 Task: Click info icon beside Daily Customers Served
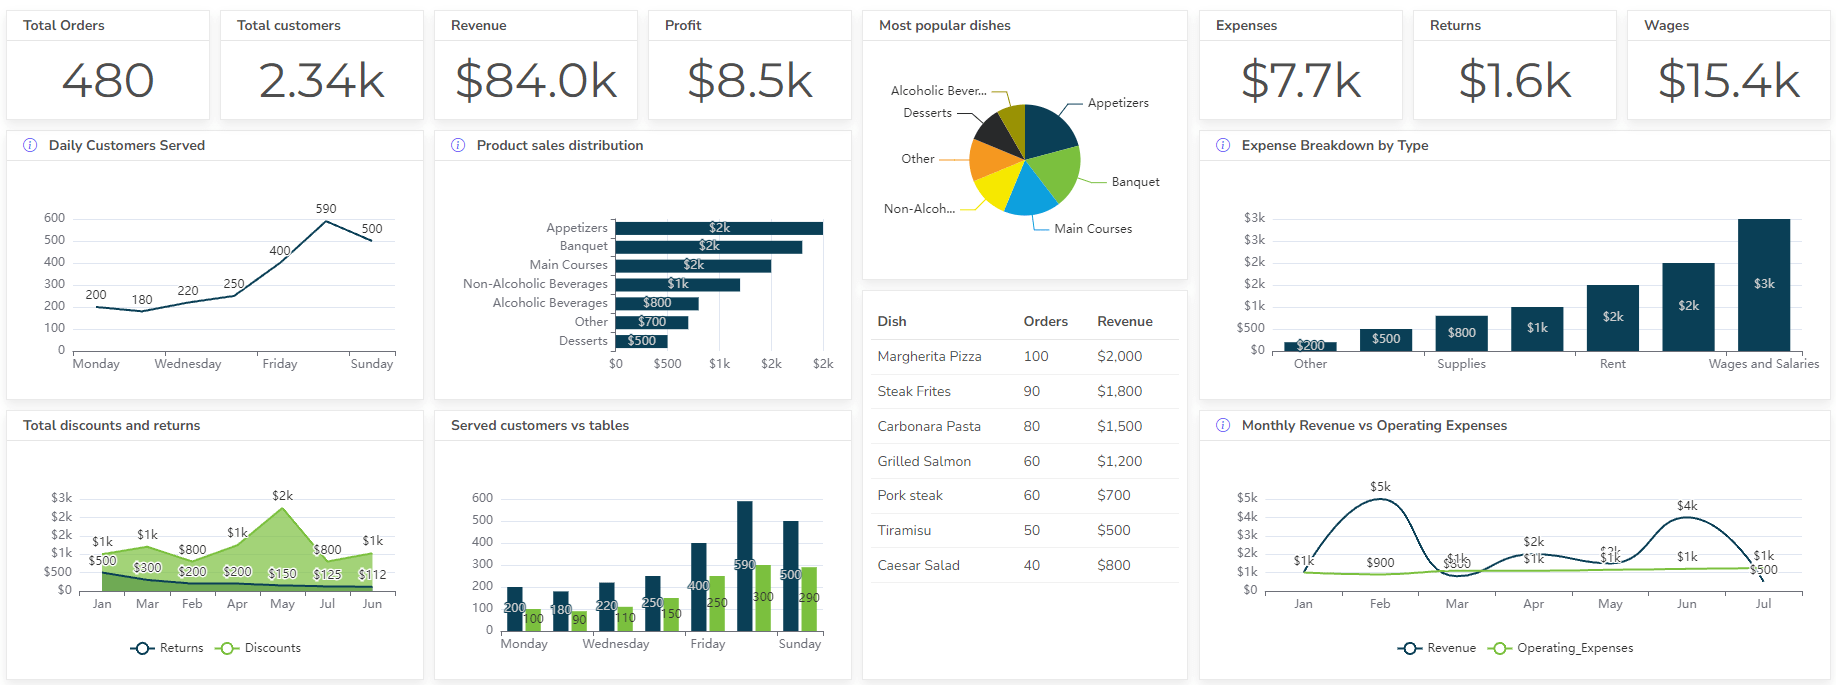30,145
